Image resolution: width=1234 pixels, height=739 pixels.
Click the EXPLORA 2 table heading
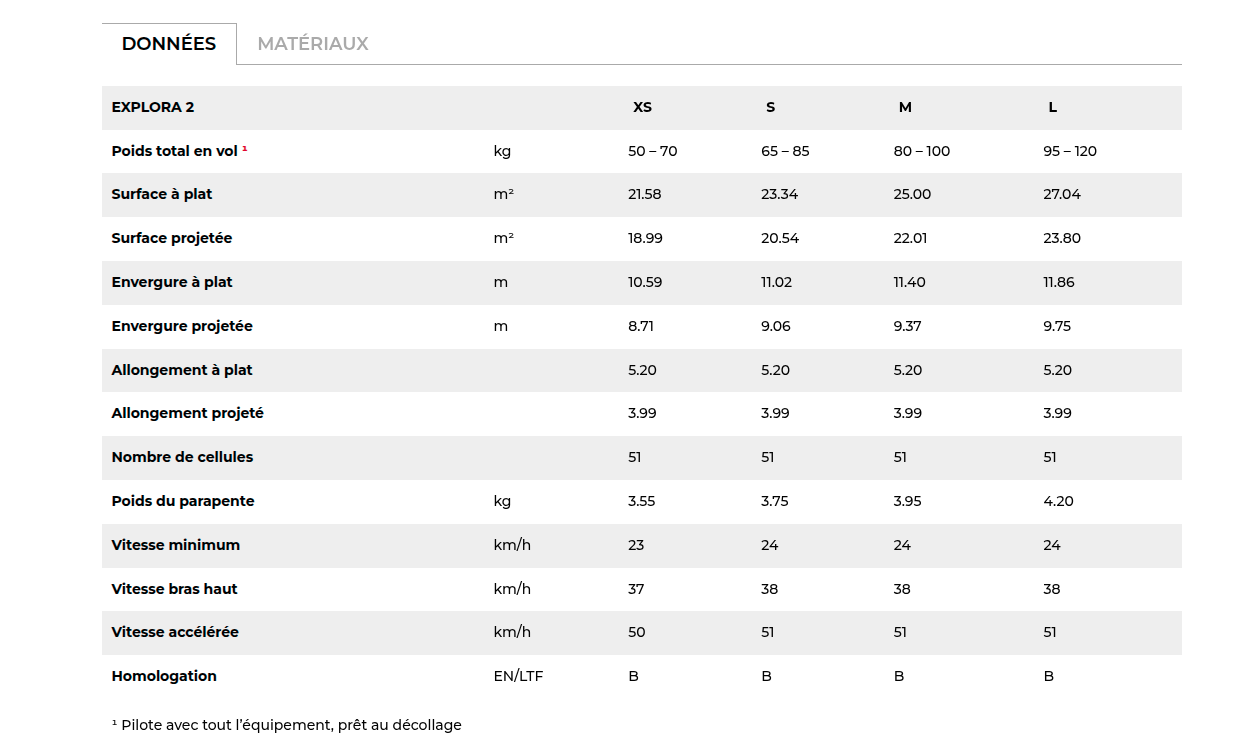(153, 107)
